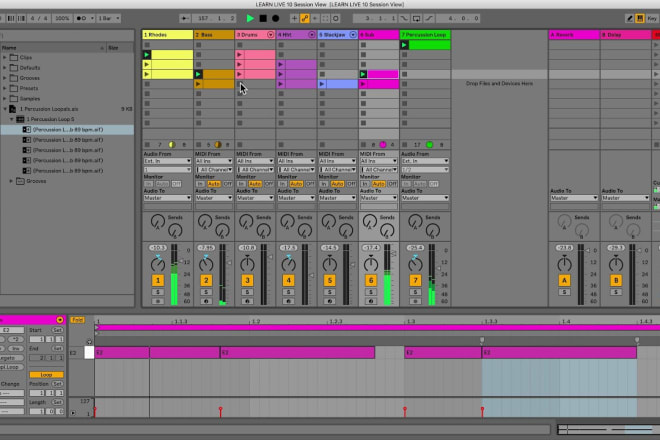Start playback with the green Play button

pos(250,19)
